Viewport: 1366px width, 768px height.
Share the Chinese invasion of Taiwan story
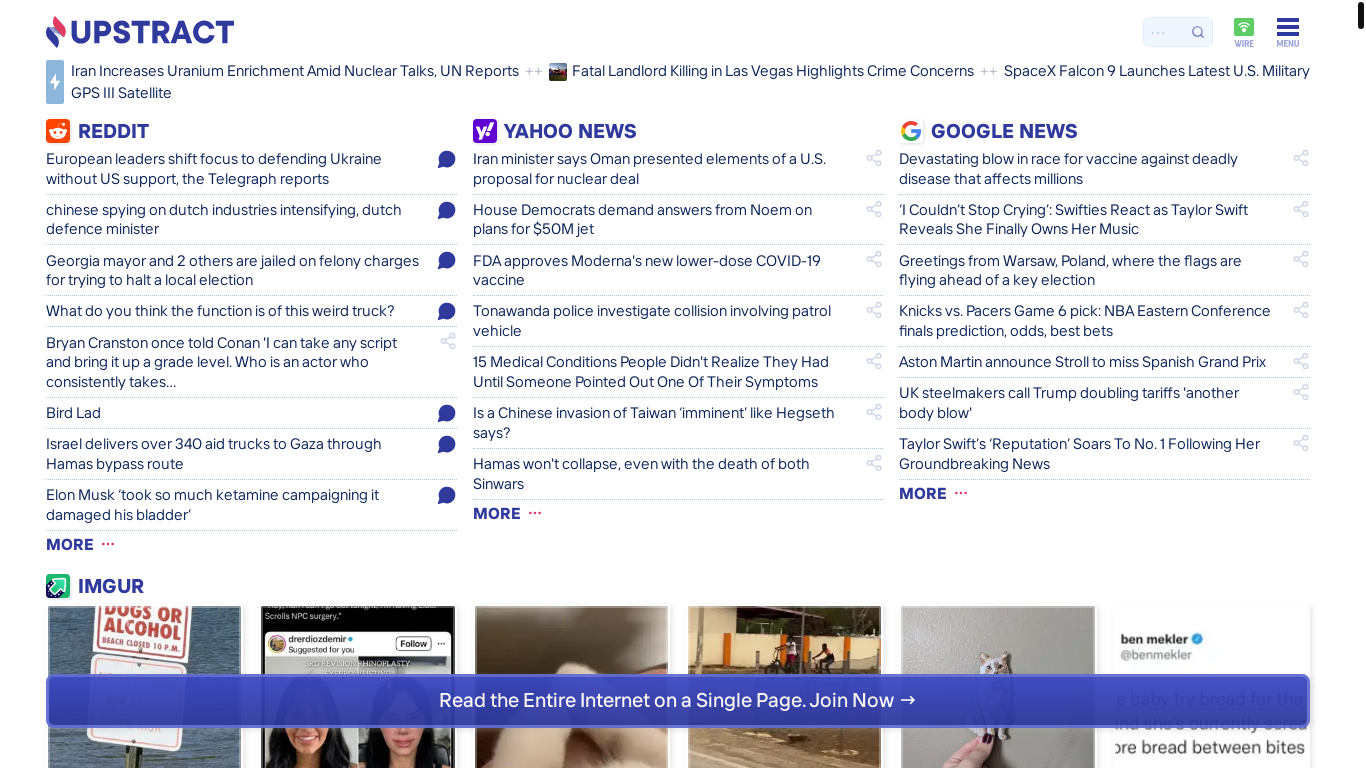[874, 412]
